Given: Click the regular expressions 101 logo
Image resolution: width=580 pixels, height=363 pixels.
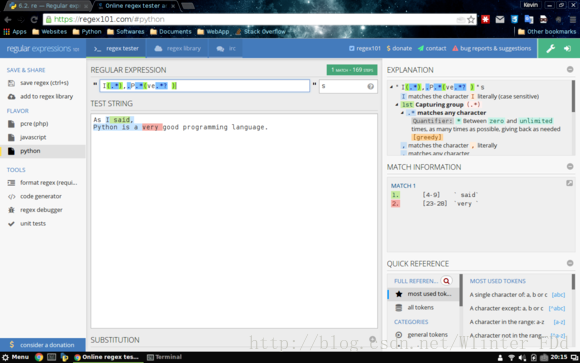Looking at the screenshot, I should point(43,48).
